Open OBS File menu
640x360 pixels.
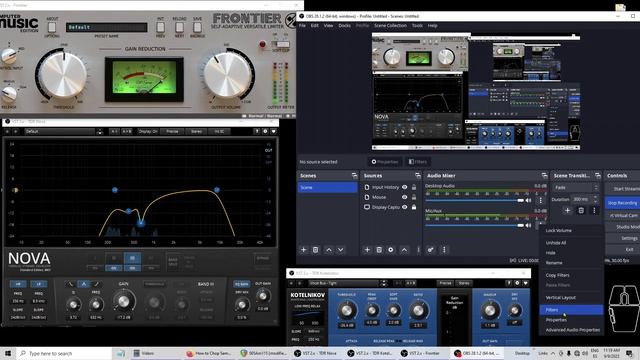pos(302,25)
